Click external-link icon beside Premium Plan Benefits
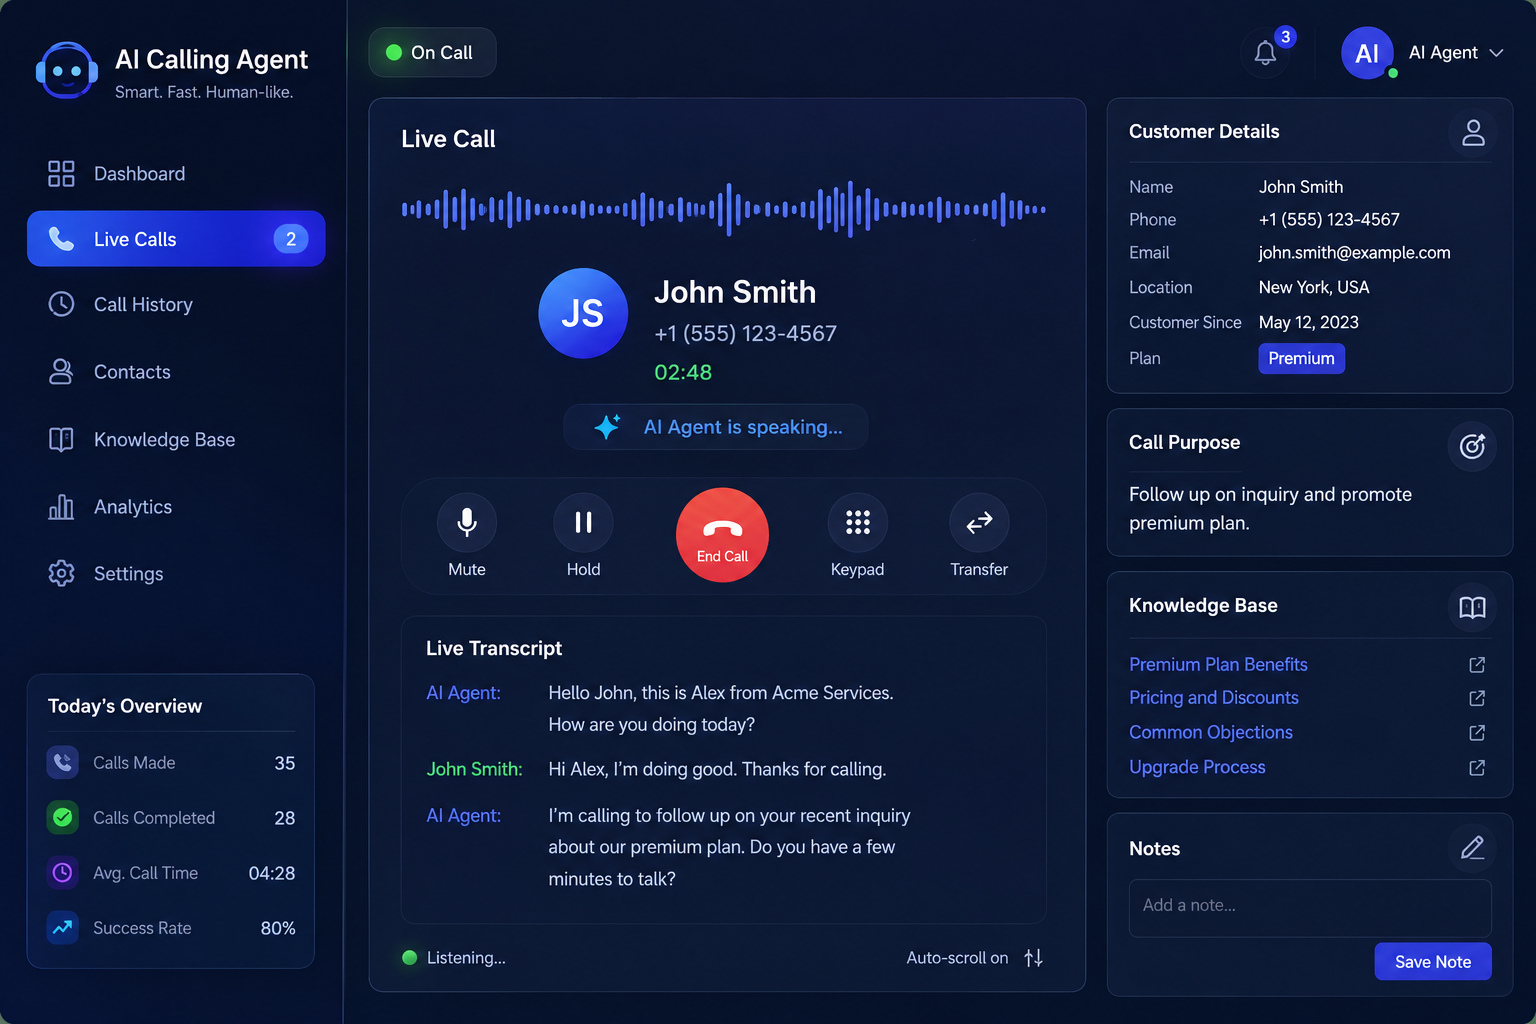The height and width of the screenshot is (1024, 1536). tap(1477, 665)
